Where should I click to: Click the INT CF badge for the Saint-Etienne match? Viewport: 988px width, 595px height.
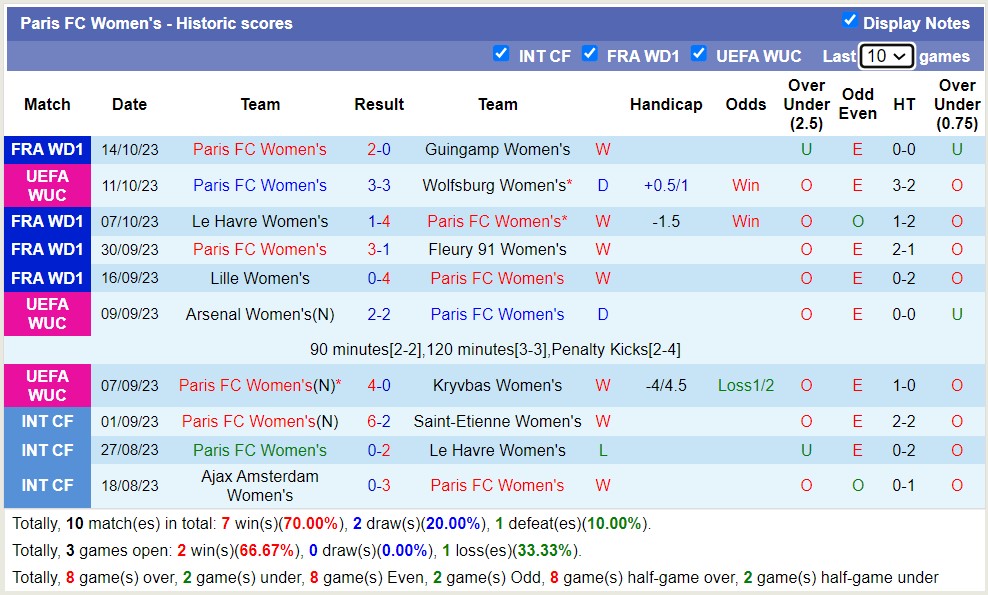[47, 421]
